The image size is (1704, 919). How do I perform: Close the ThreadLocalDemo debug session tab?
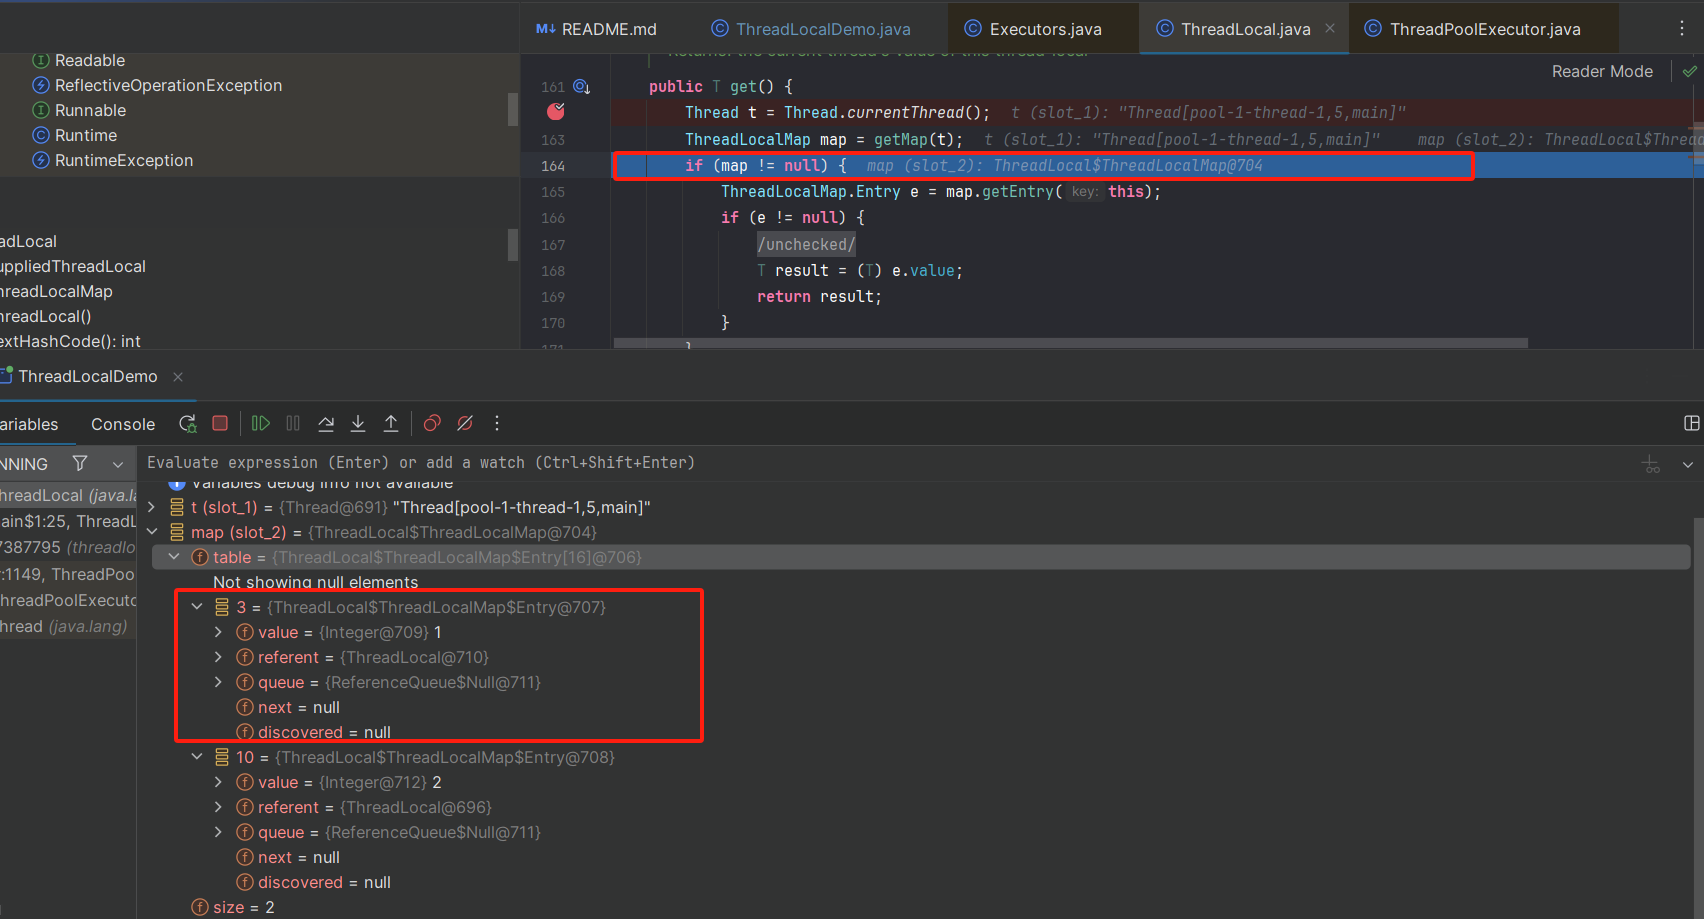(178, 377)
